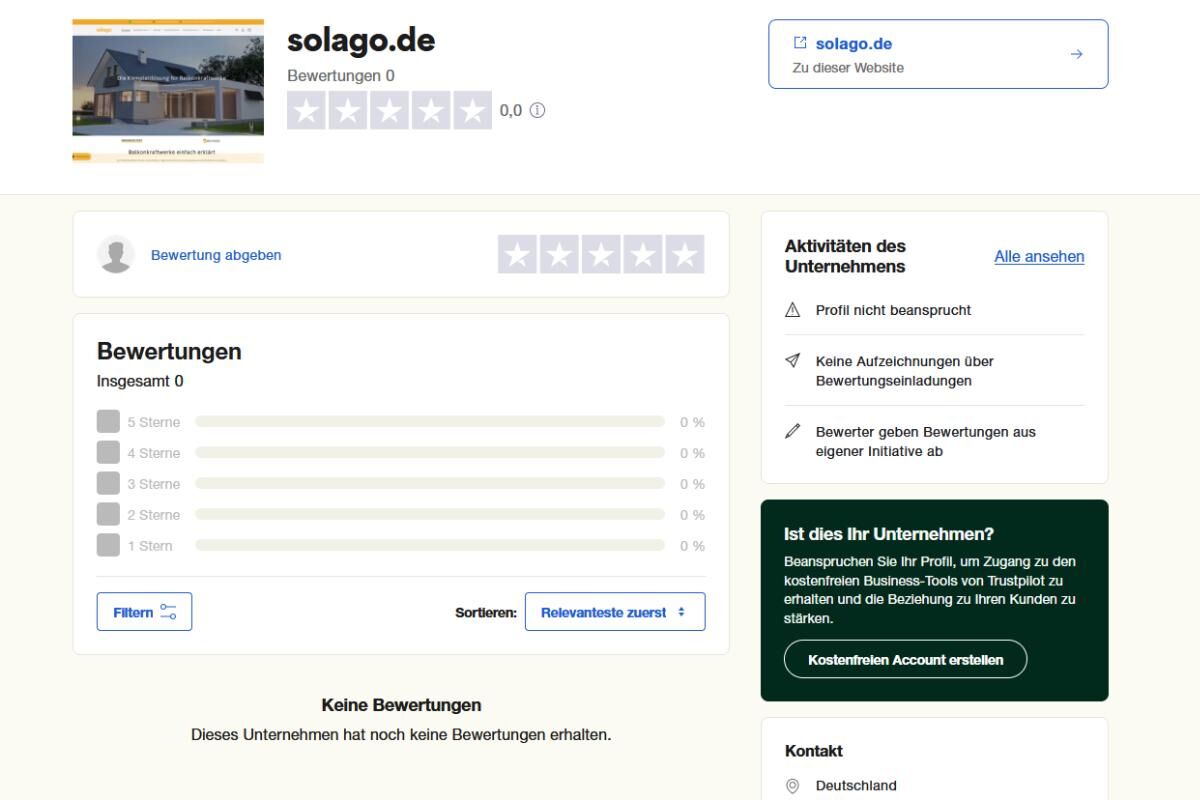Open the Zu dieser Website panel
The height and width of the screenshot is (800, 1200).
click(937, 54)
